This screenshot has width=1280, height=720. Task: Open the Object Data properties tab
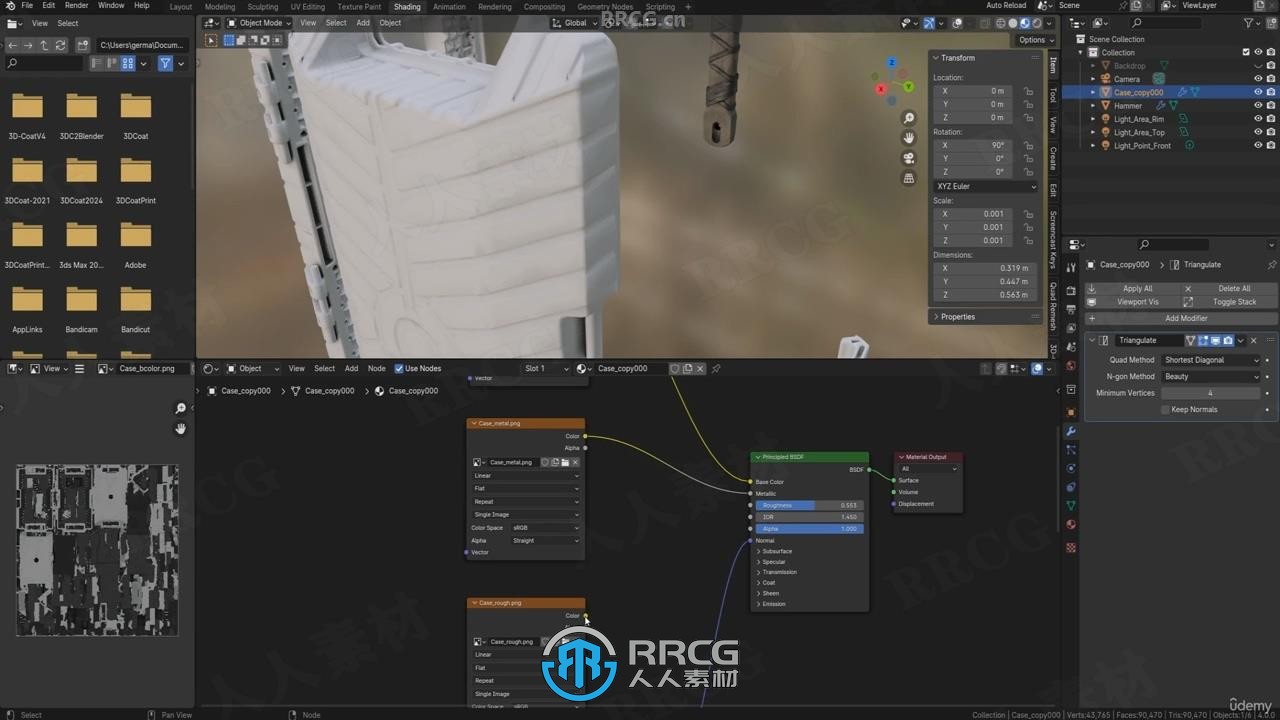pyautogui.click(x=1071, y=506)
